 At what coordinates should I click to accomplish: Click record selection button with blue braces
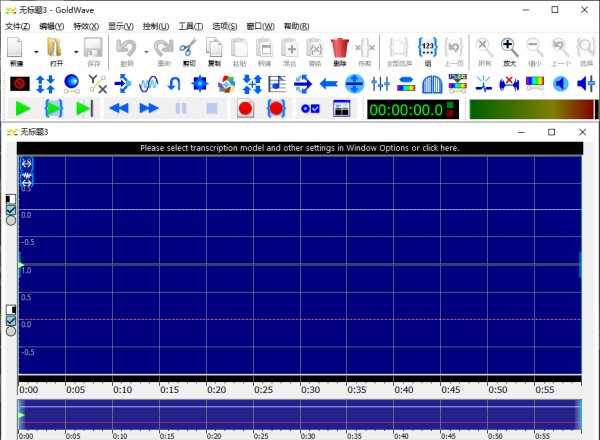pyautogui.click(x=276, y=109)
